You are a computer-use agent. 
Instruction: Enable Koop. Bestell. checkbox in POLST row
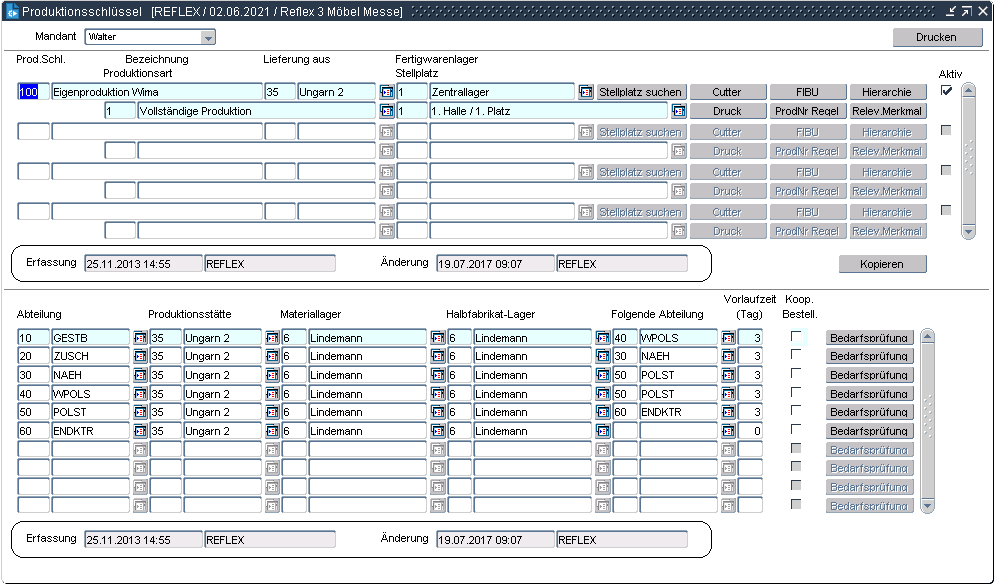[x=797, y=411]
